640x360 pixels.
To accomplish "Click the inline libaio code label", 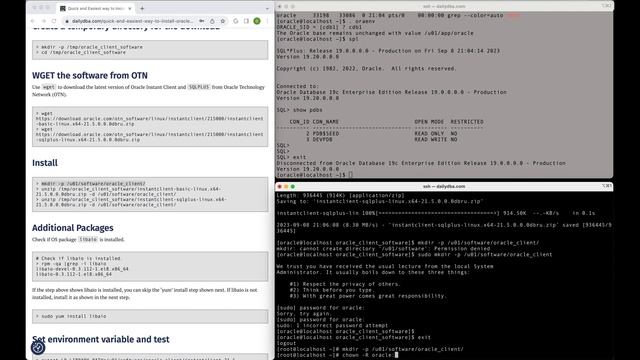I will coord(88,240).
